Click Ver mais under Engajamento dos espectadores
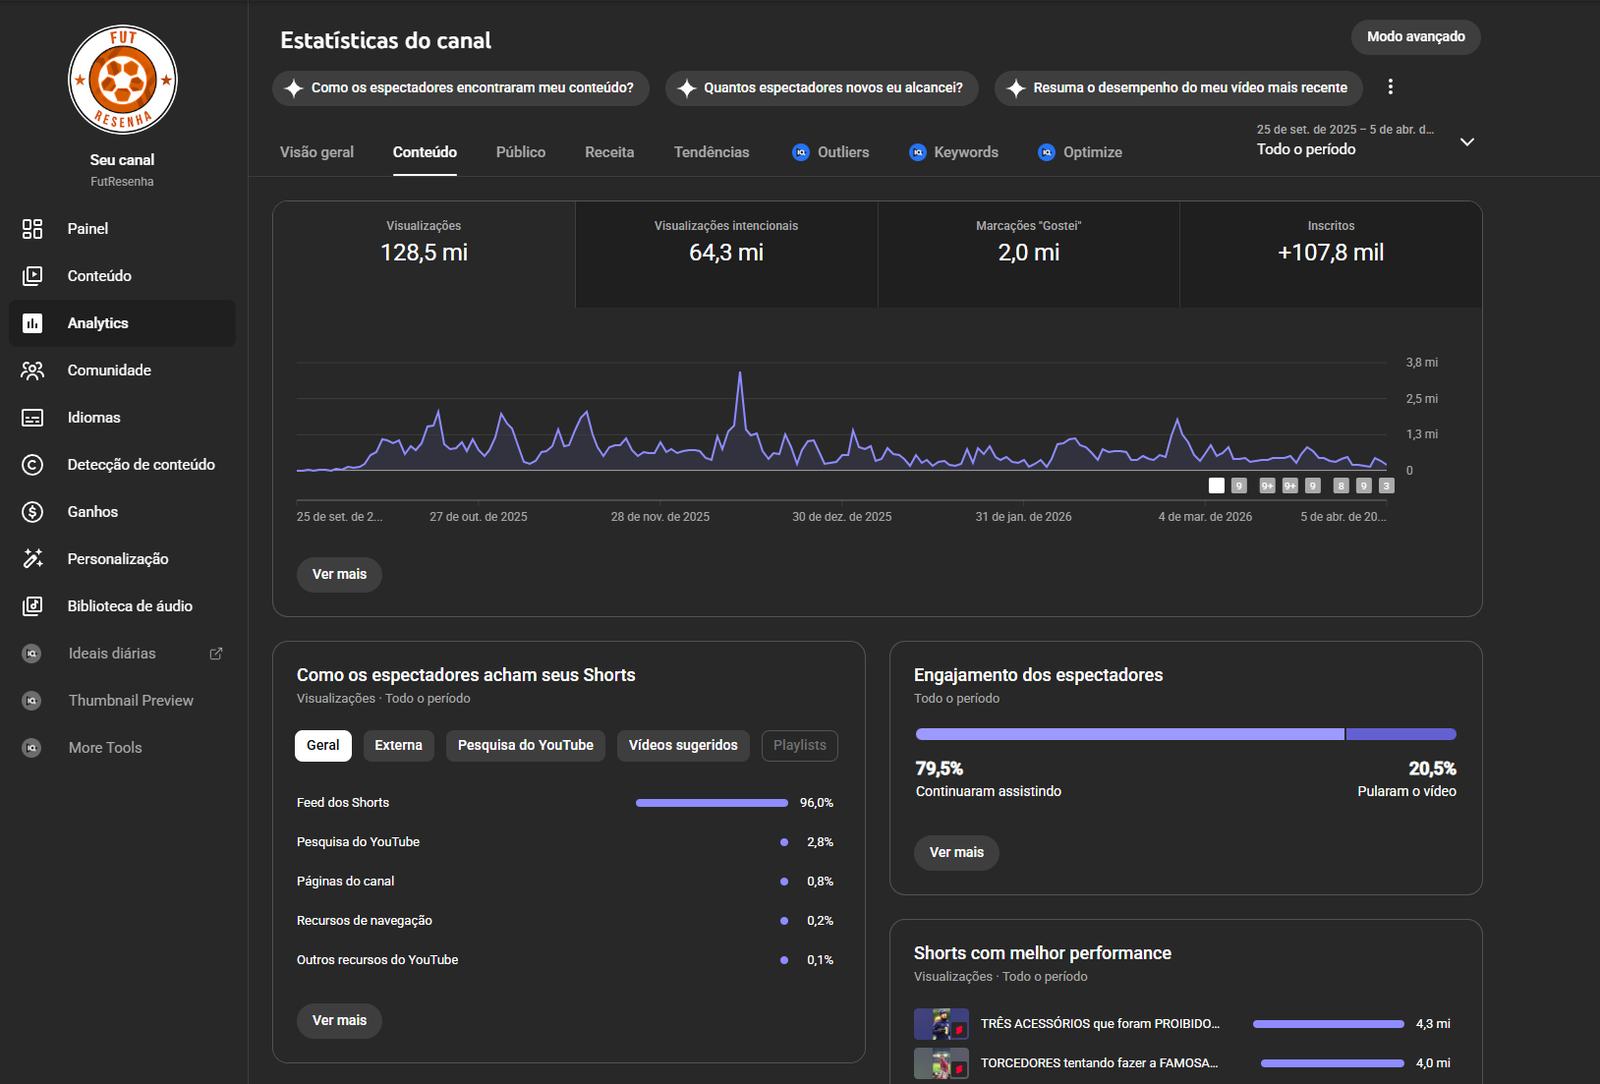Screen dimensions: 1600x1084 point(956,853)
